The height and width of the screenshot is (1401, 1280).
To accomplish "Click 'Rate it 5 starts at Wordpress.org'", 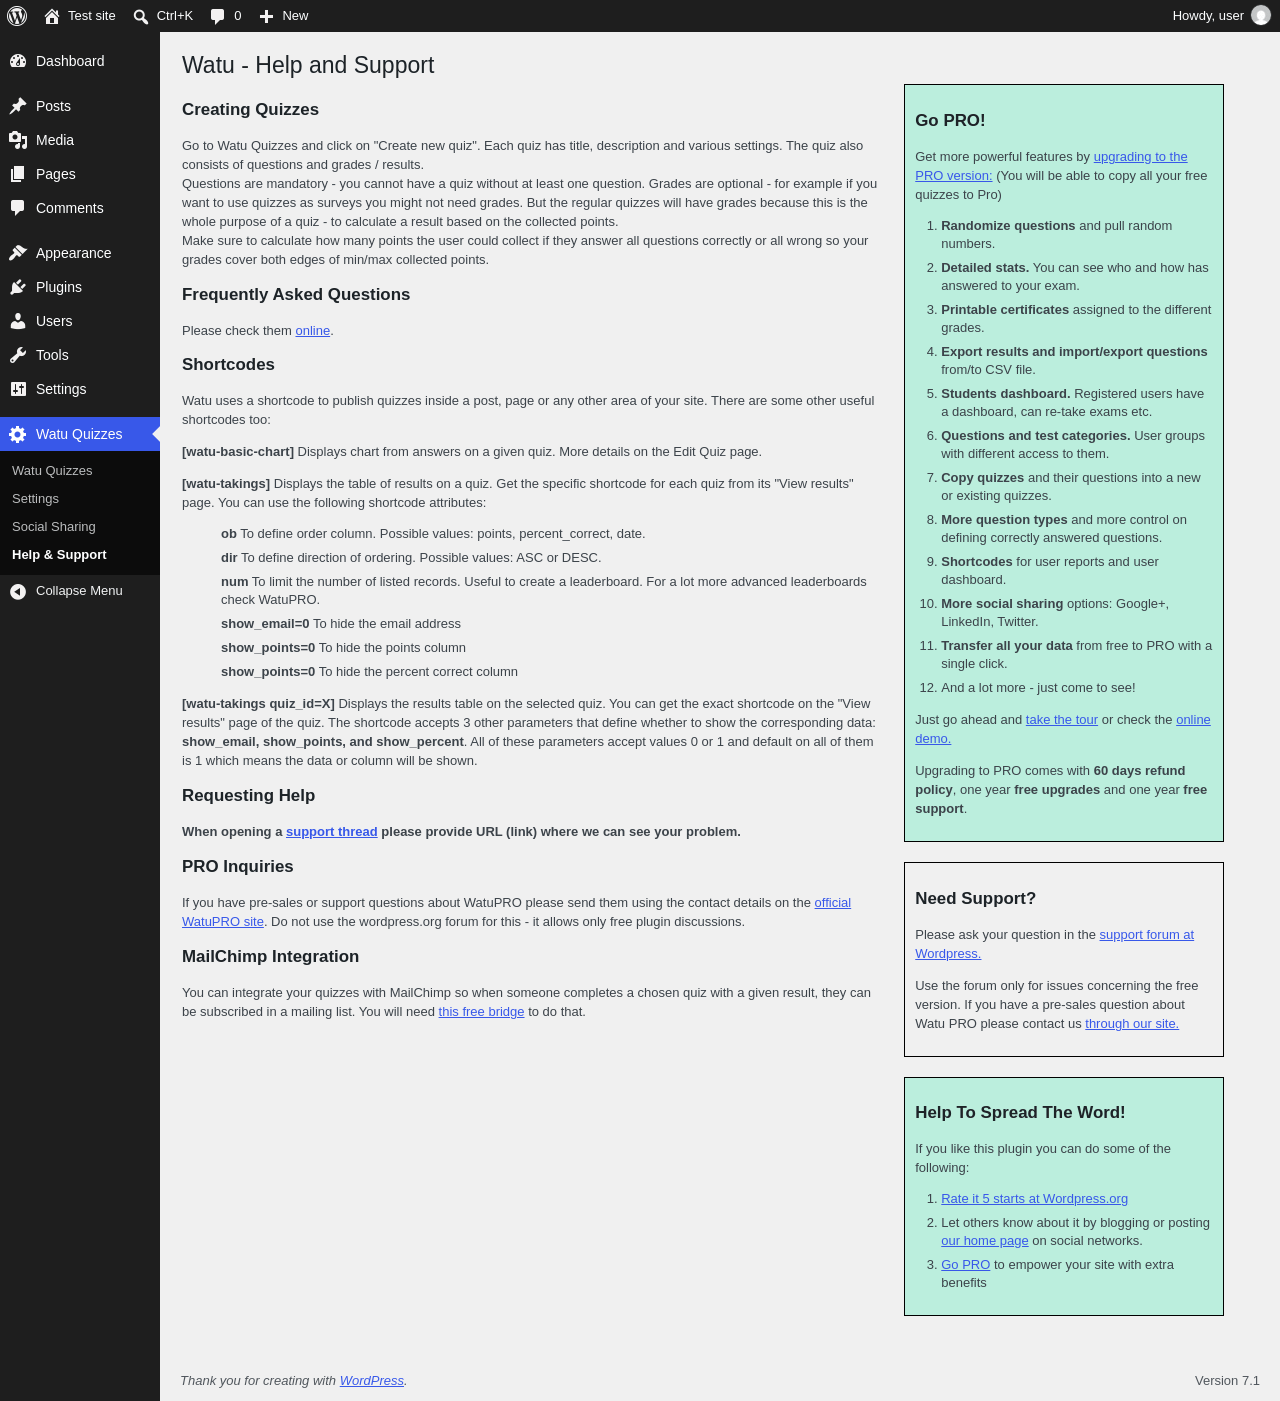I will (1034, 1199).
